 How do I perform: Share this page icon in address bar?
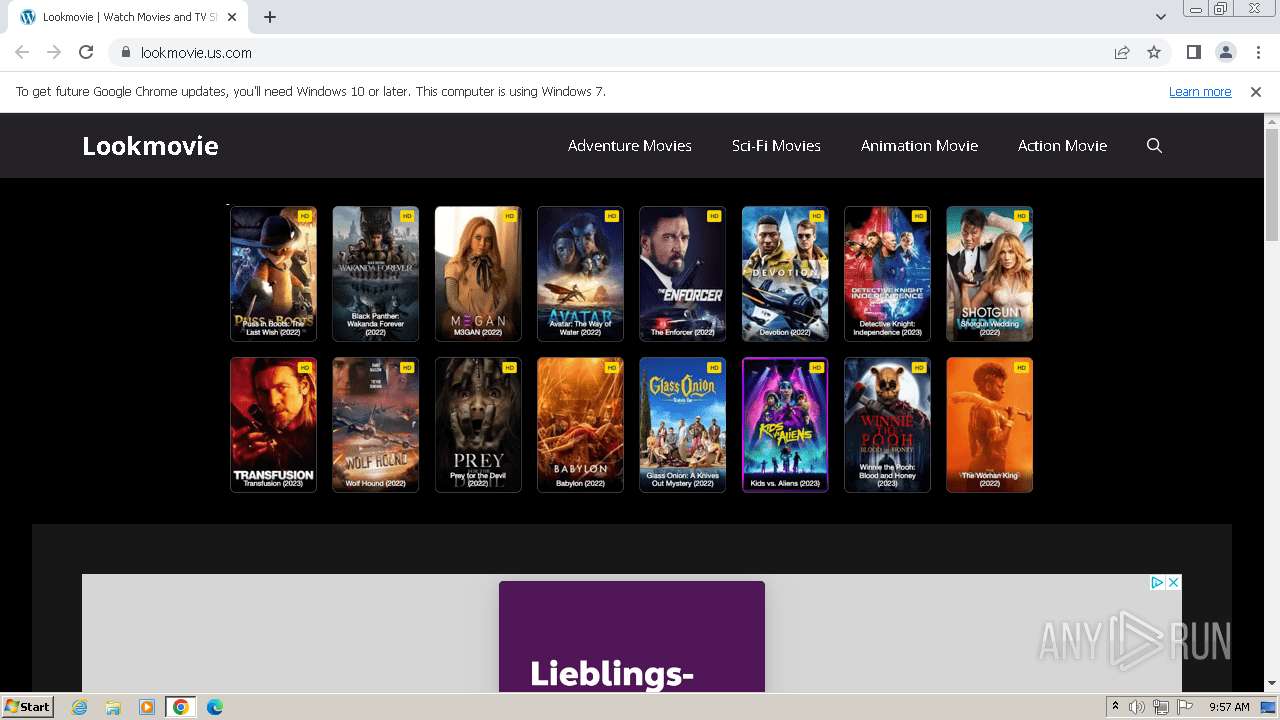pos(1122,52)
